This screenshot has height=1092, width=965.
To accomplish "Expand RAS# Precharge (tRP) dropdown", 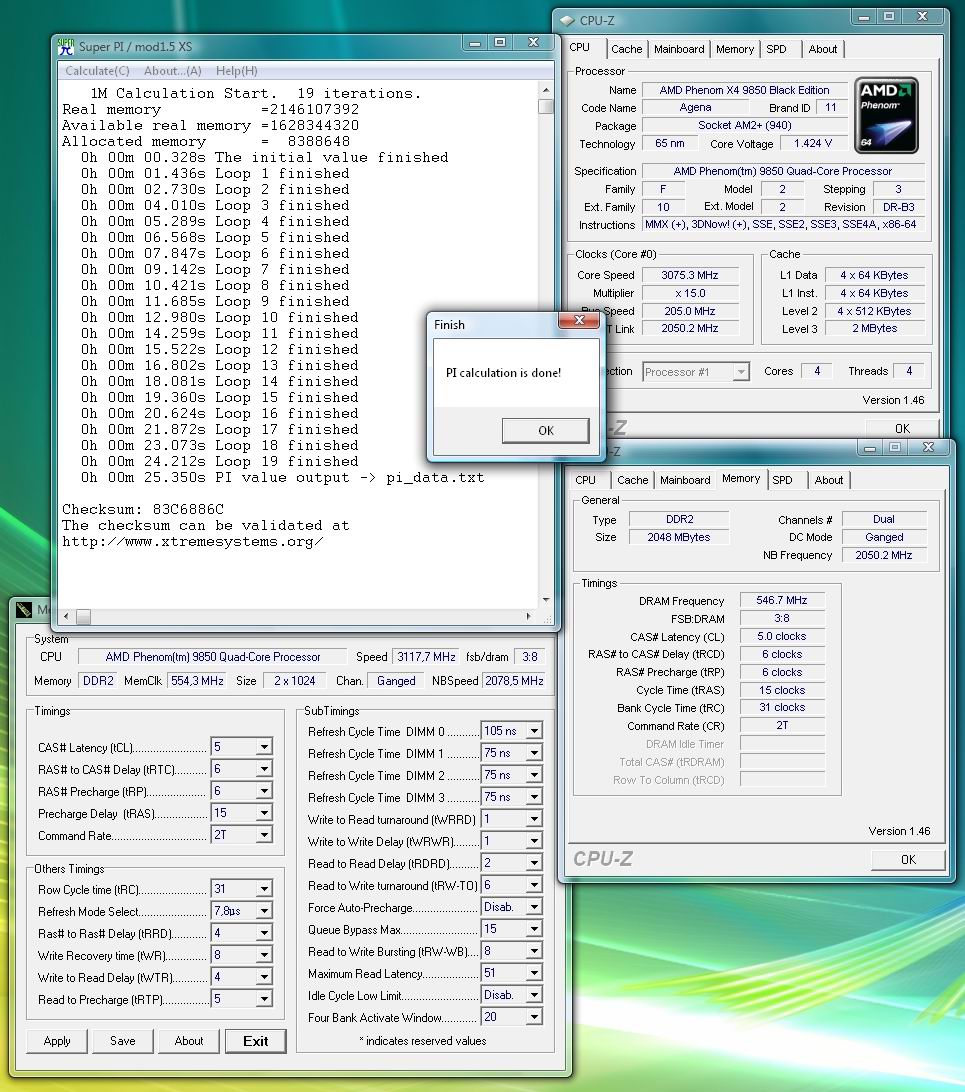I will click(264, 791).
